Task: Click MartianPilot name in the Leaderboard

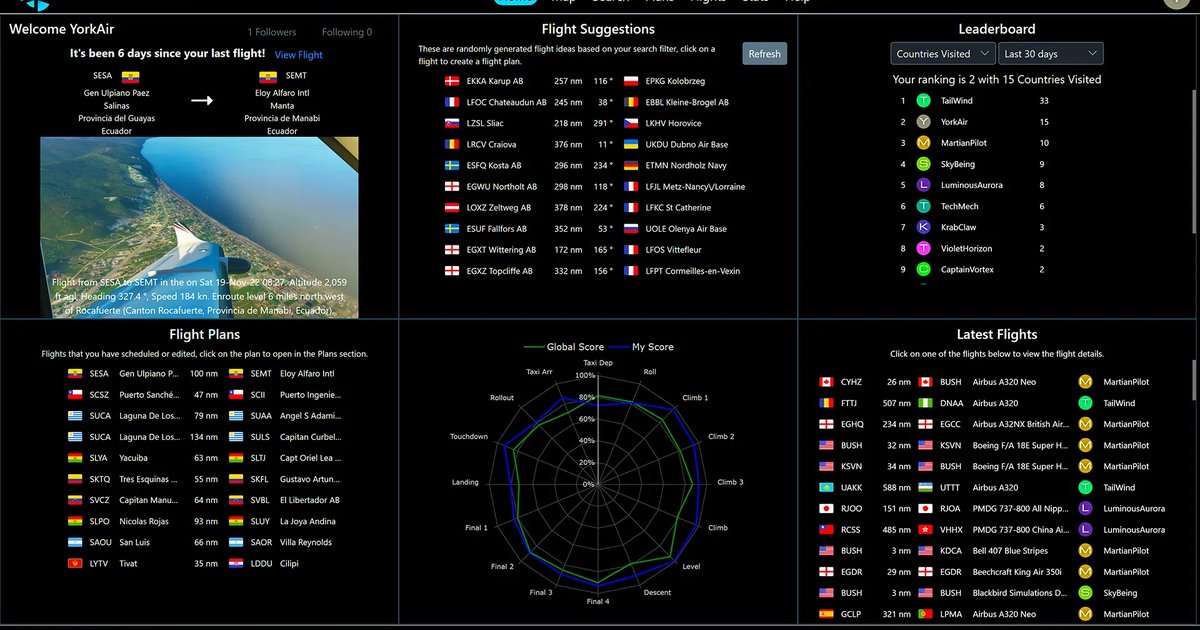Action: click(964, 143)
